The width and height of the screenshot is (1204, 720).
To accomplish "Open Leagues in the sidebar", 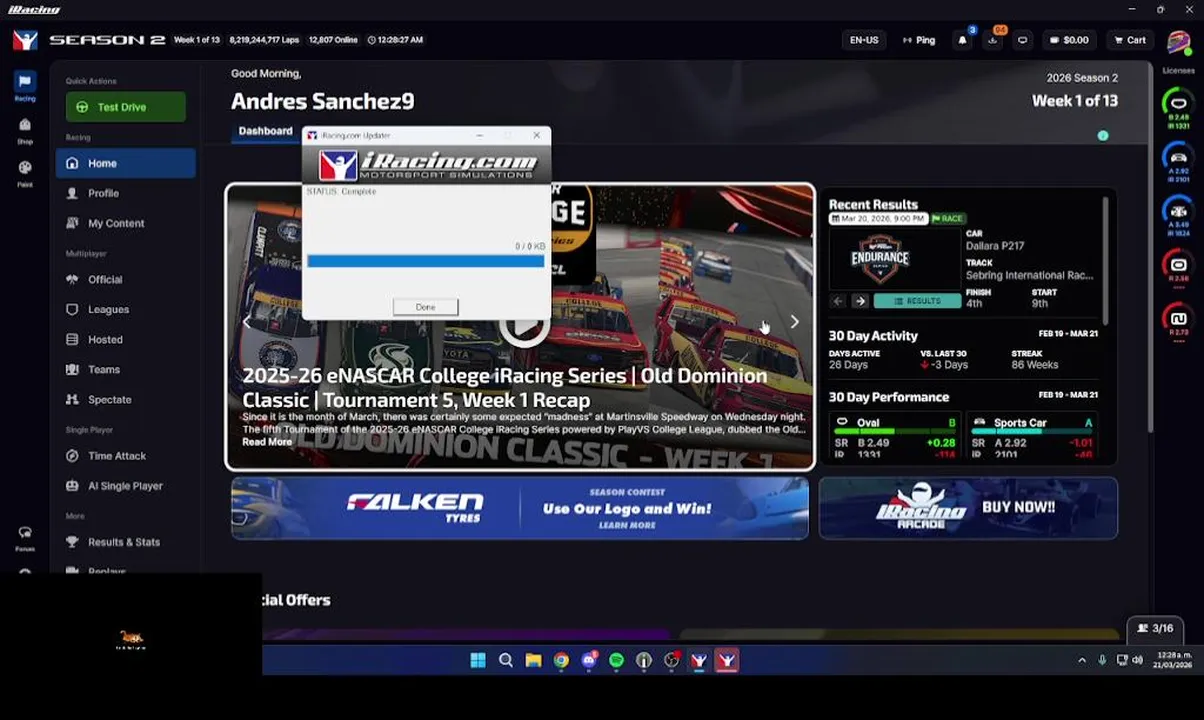I will pyautogui.click(x=125, y=309).
